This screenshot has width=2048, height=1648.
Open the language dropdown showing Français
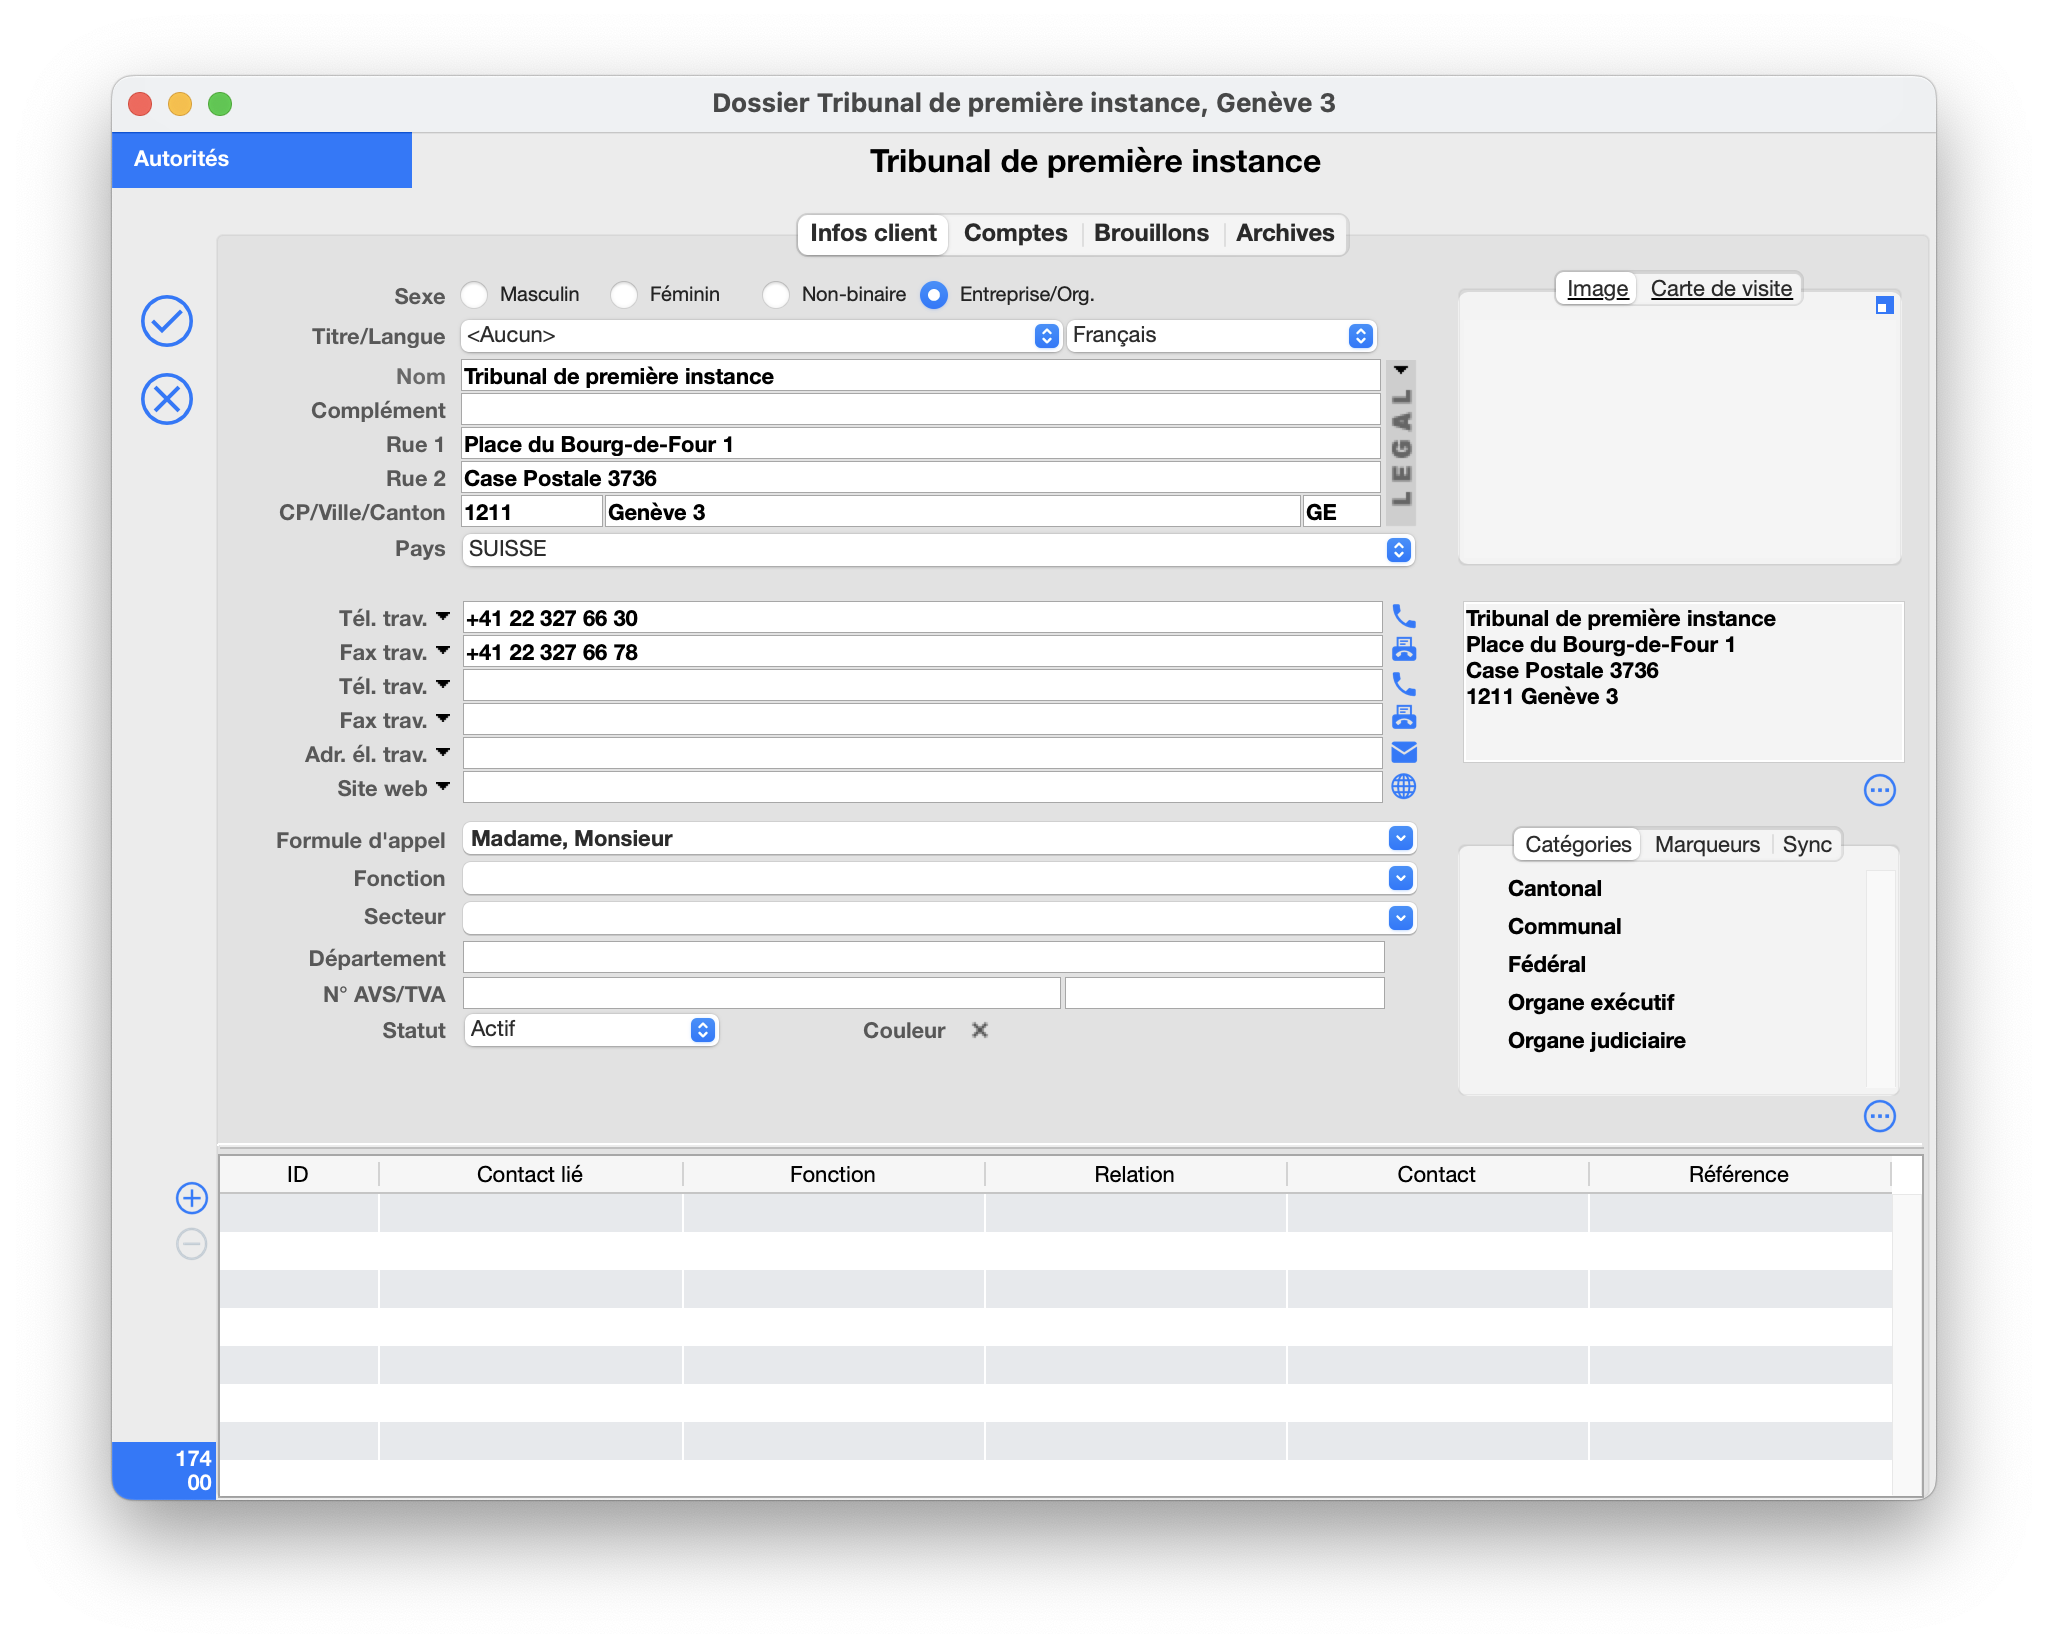click(x=1221, y=336)
